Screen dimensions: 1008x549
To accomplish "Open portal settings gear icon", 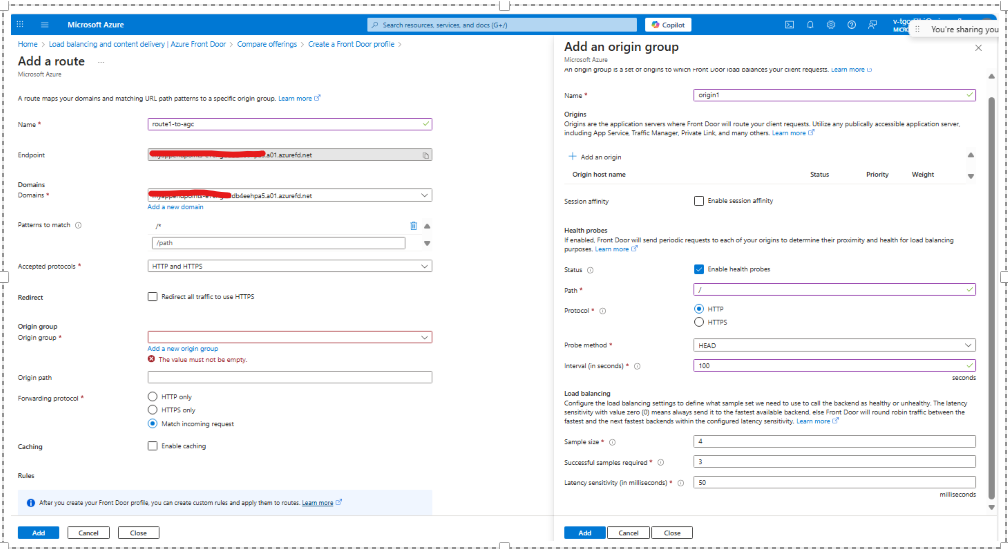I will [x=831, y=24].
